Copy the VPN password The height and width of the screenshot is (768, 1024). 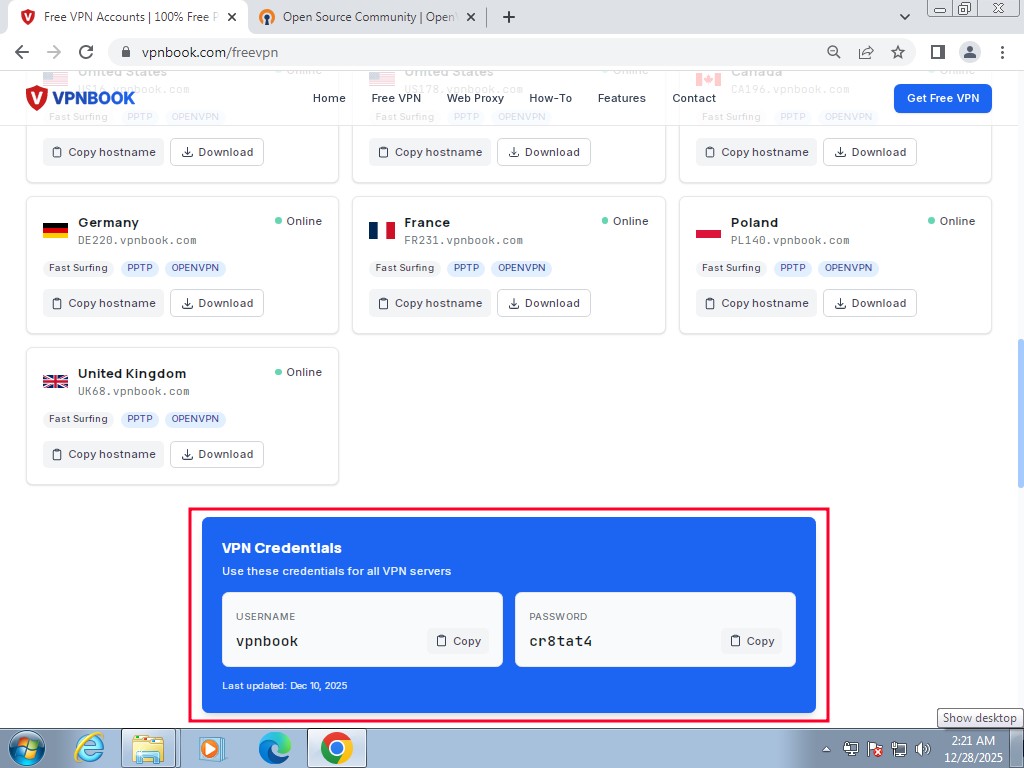click(751, 641)
